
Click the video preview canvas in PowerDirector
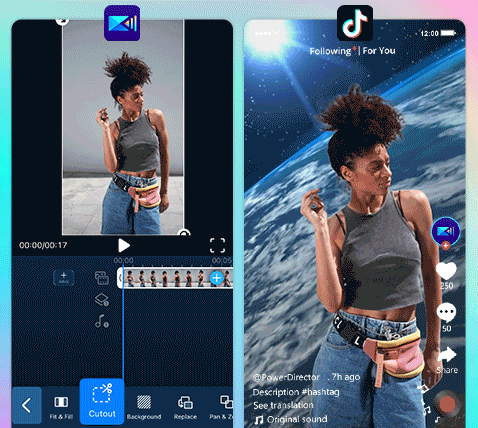pos(123,127)
